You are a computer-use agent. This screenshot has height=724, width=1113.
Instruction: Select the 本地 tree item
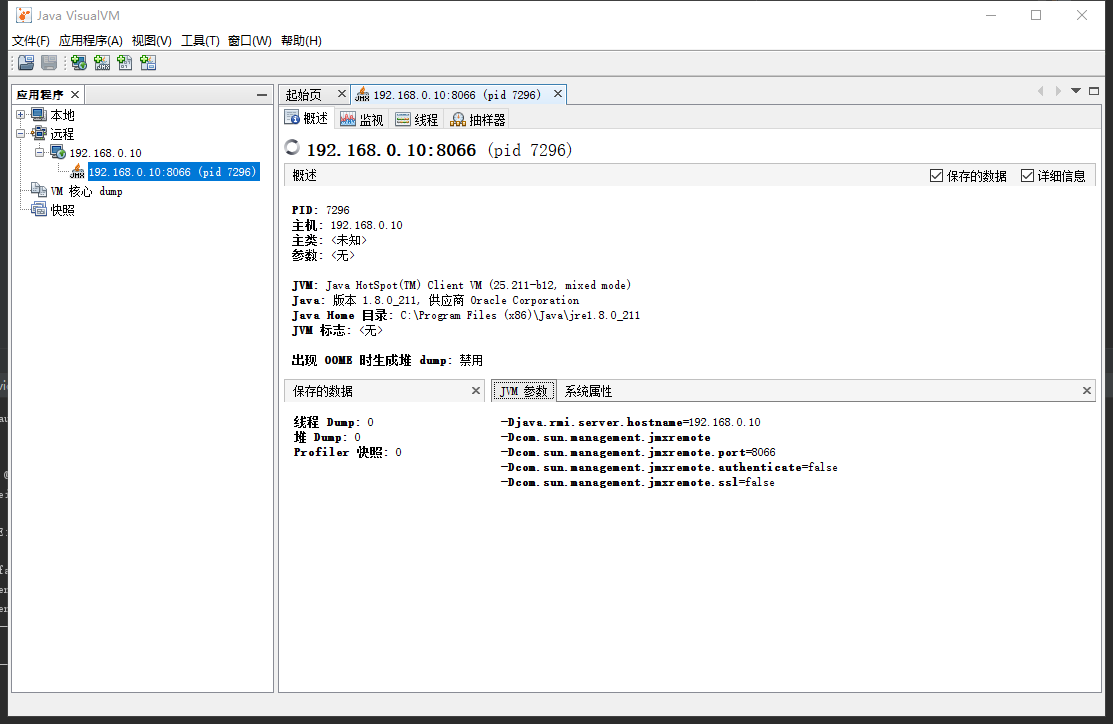coord(62,115)
